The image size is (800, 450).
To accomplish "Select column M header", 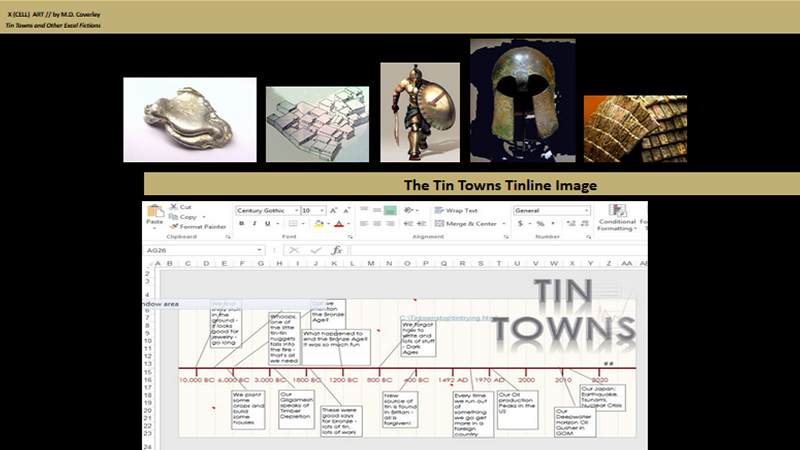I will pos(371,263).
